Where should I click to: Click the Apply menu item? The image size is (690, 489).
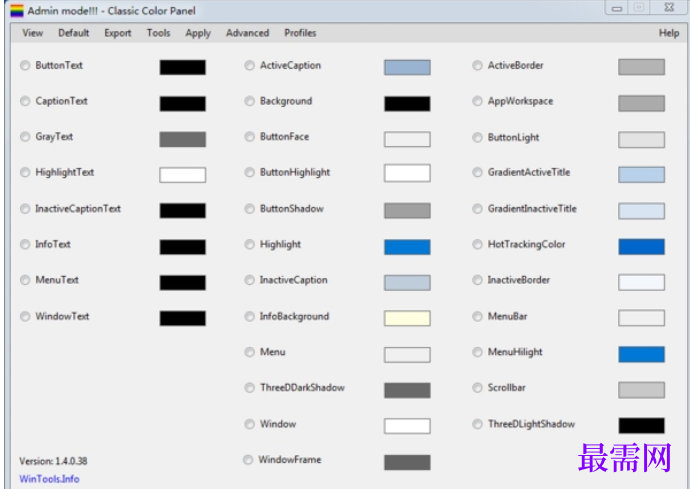pyautogui.click(x=198, y=33)
